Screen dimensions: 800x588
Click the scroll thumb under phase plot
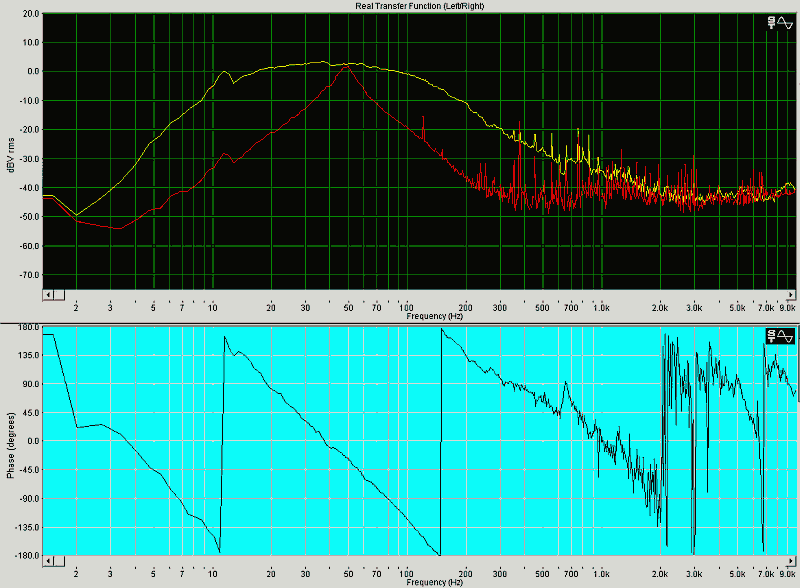(59, 561)
